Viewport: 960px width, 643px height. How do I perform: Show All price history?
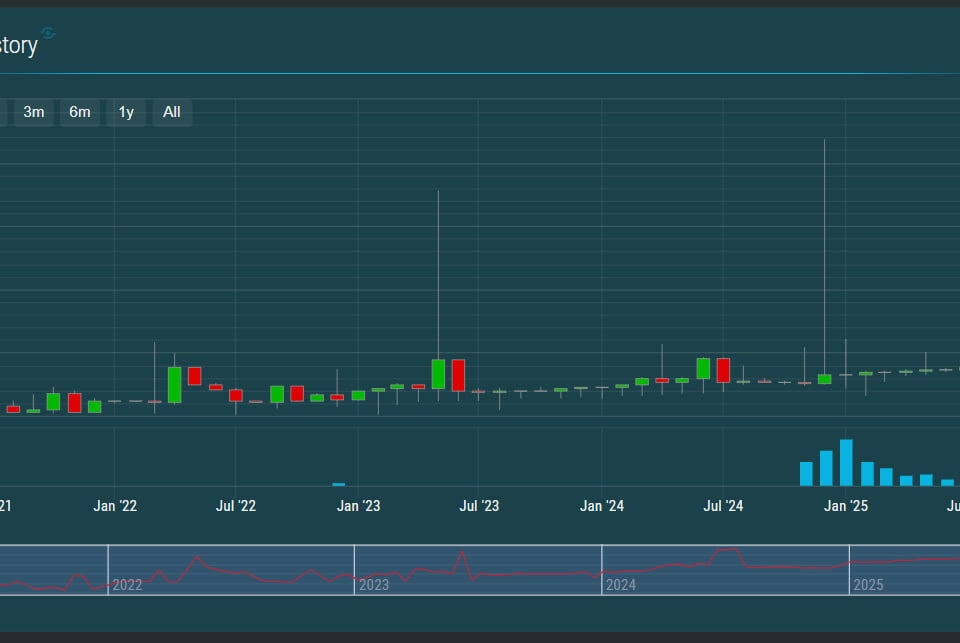point(172,112)
